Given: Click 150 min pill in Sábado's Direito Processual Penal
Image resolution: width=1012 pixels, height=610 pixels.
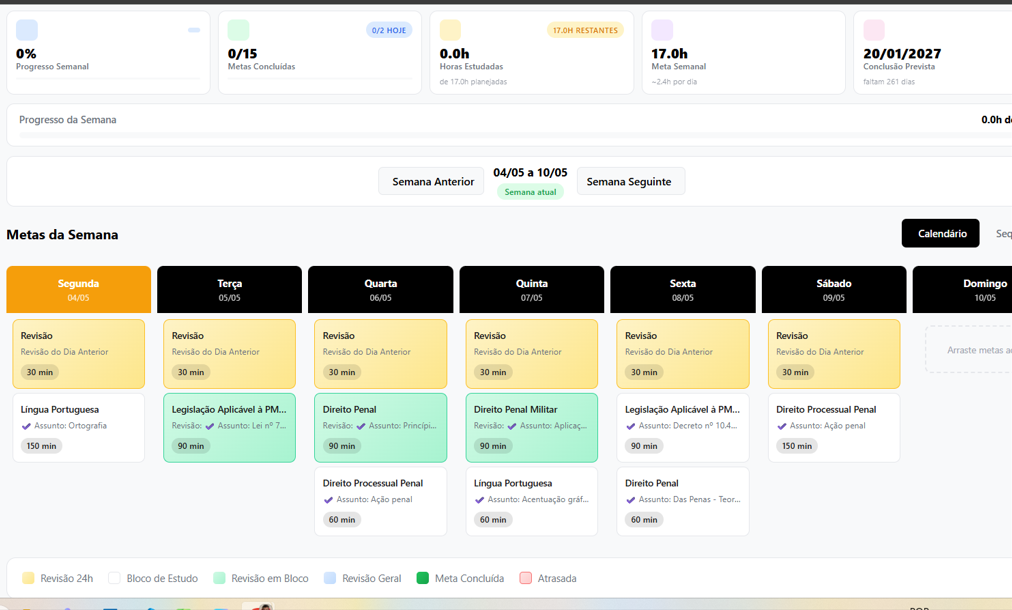Looking at the screenshot, I should tap(796, 446).
